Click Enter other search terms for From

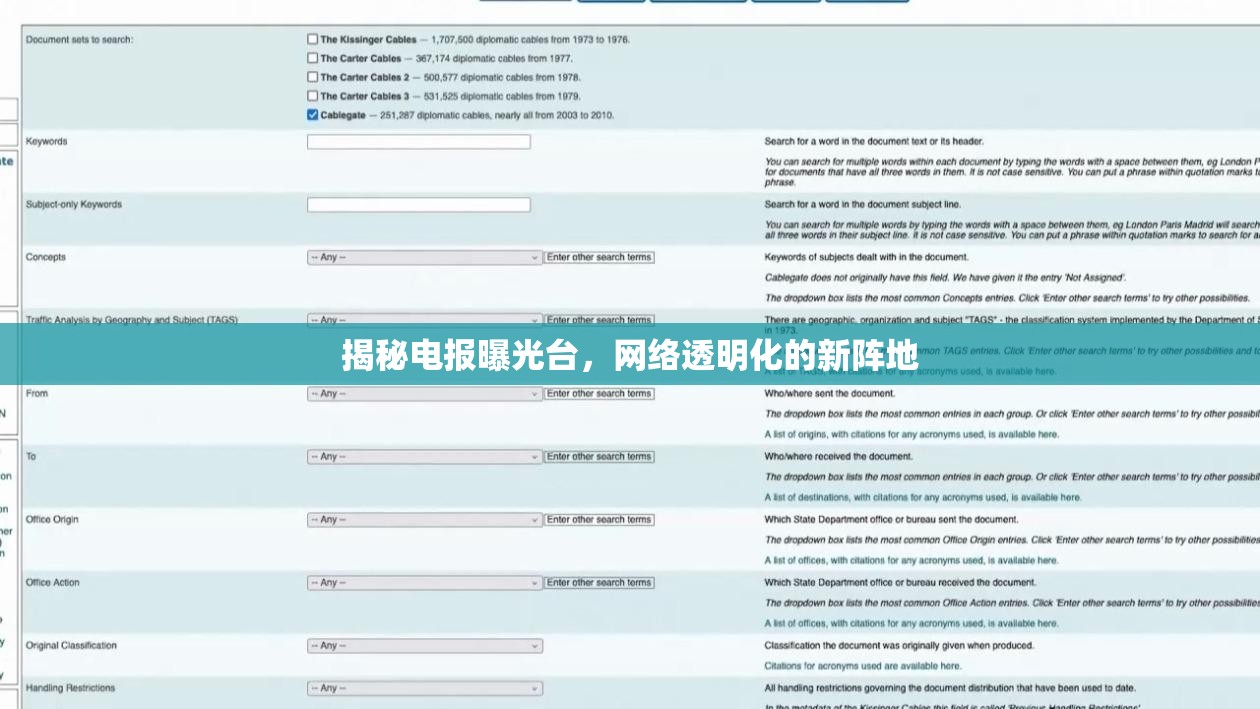point(599,394)
